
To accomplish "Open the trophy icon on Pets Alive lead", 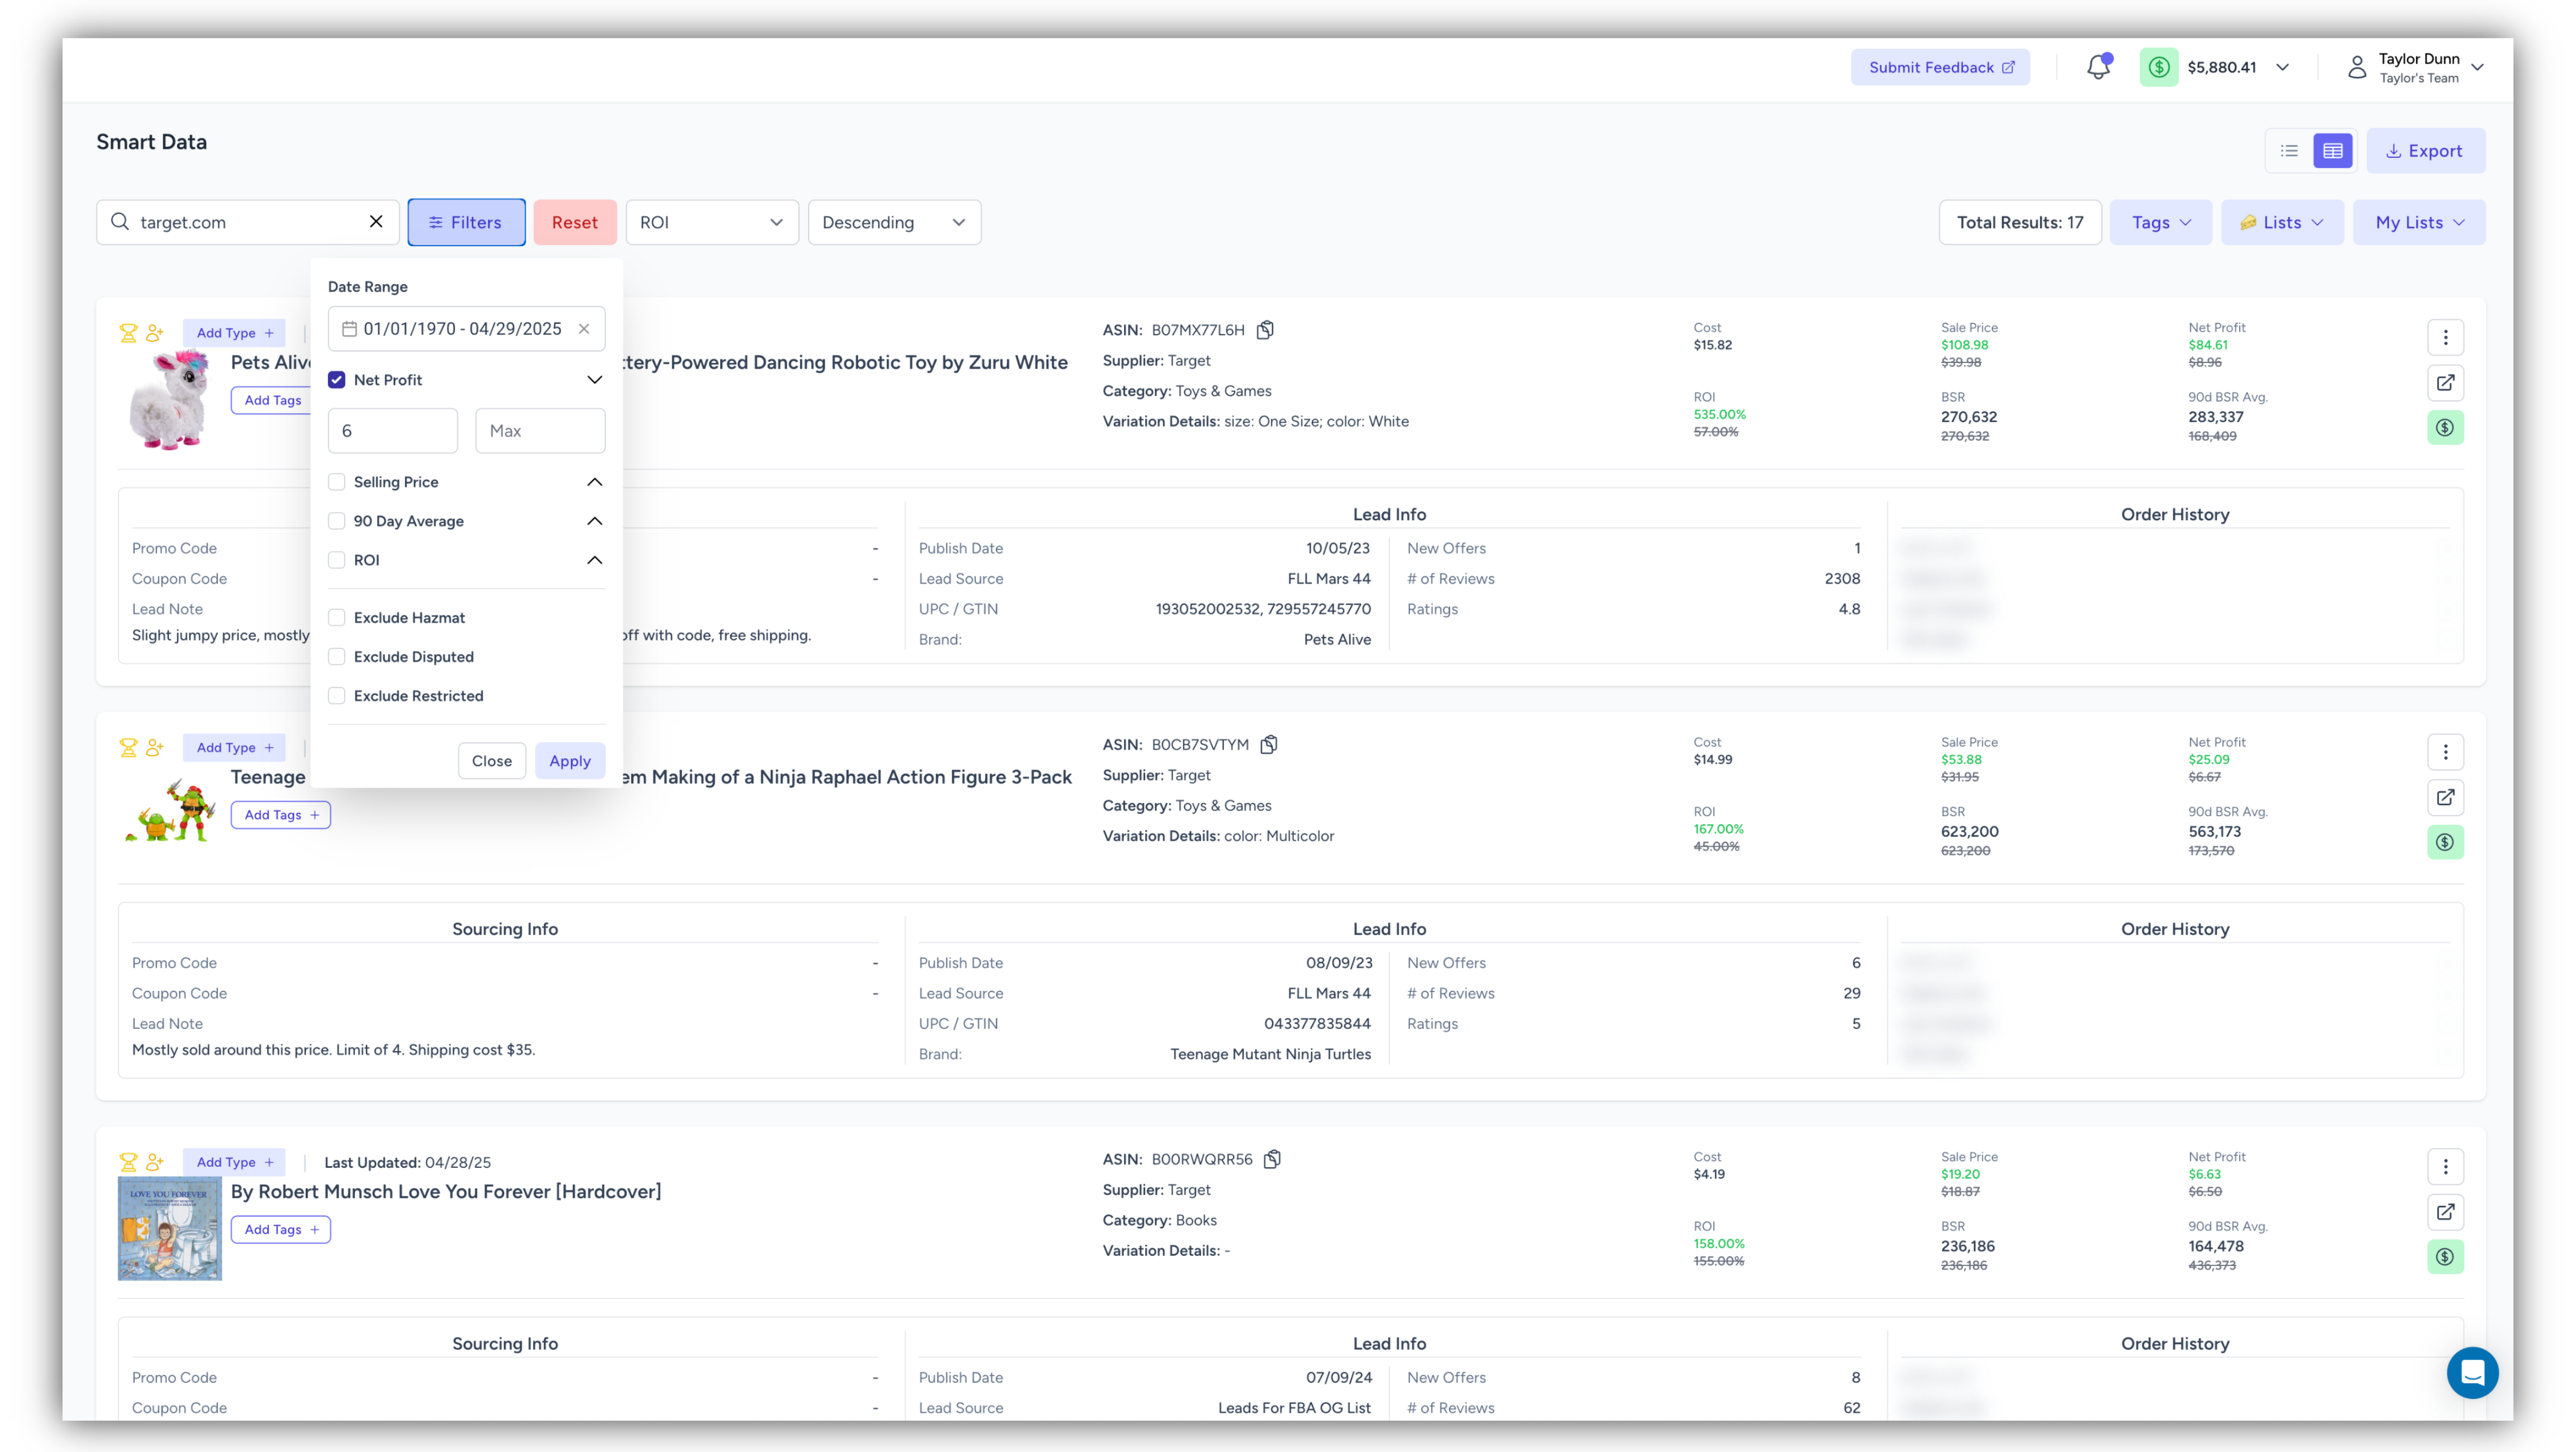I will 128,332.
